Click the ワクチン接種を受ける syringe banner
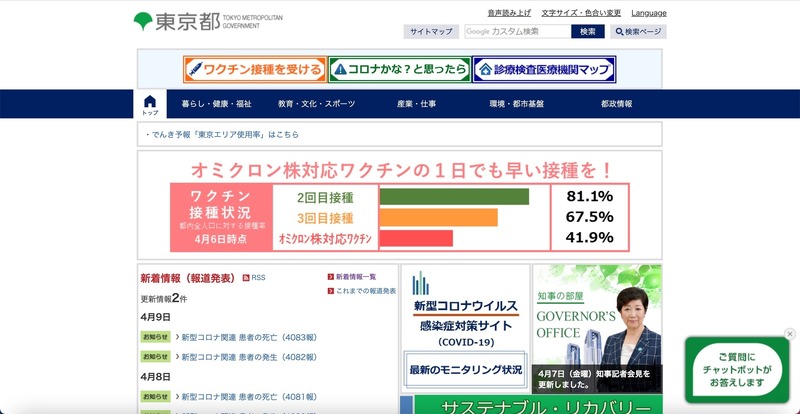The image size is (800, 414). coord(254,70)
